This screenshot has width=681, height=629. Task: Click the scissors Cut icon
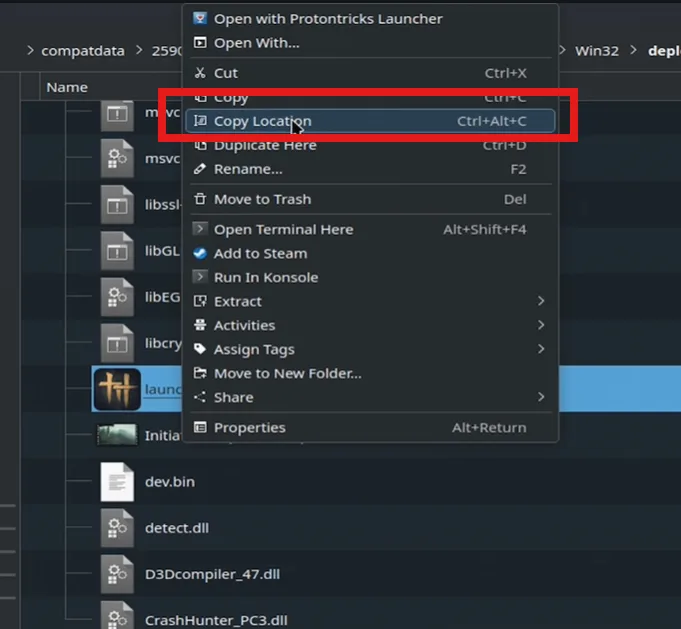coord(200,73)
